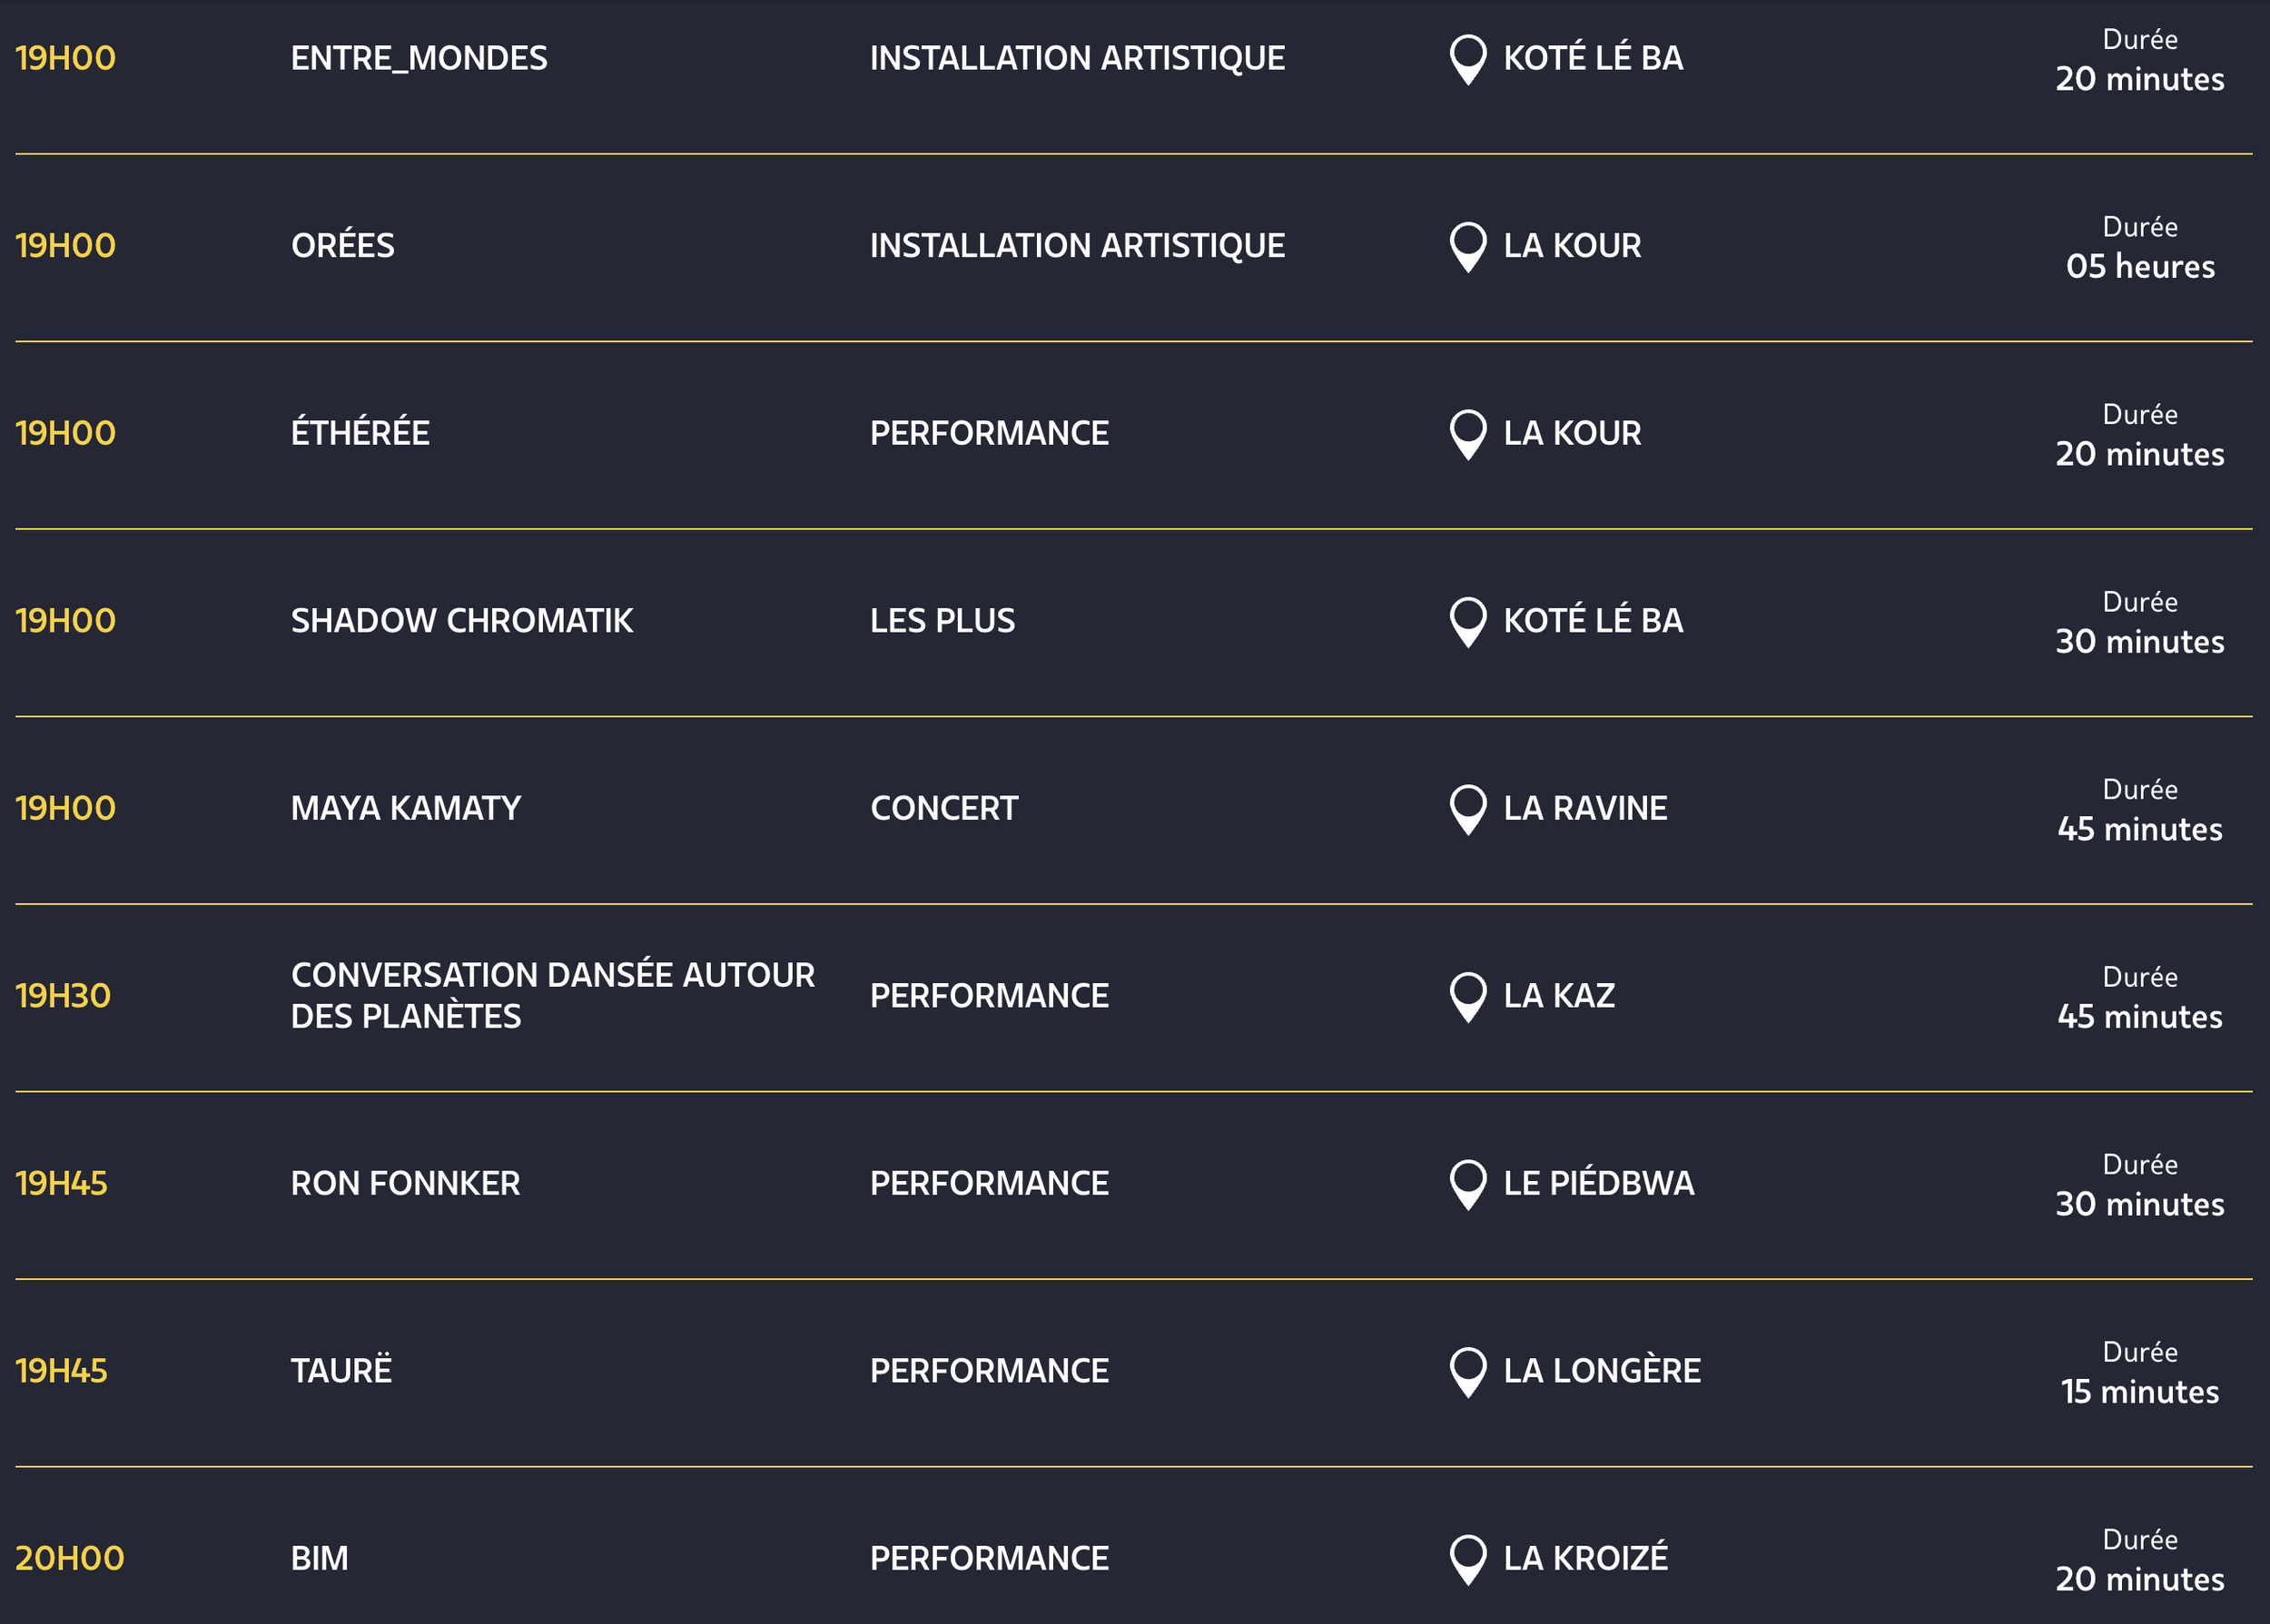Click the location pin next to LE PIÉDBWA
The image size is (2270, 1624).
pos(1467,1184)
